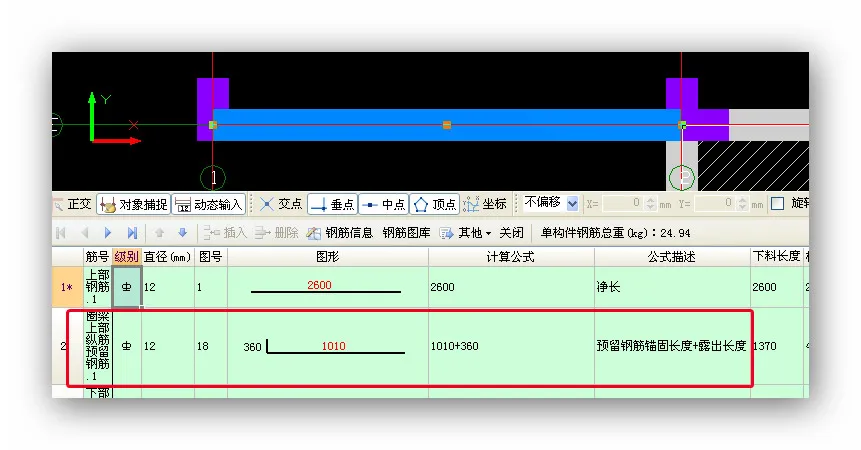Click the 计算公式 column header

click(x=511, y=256)
